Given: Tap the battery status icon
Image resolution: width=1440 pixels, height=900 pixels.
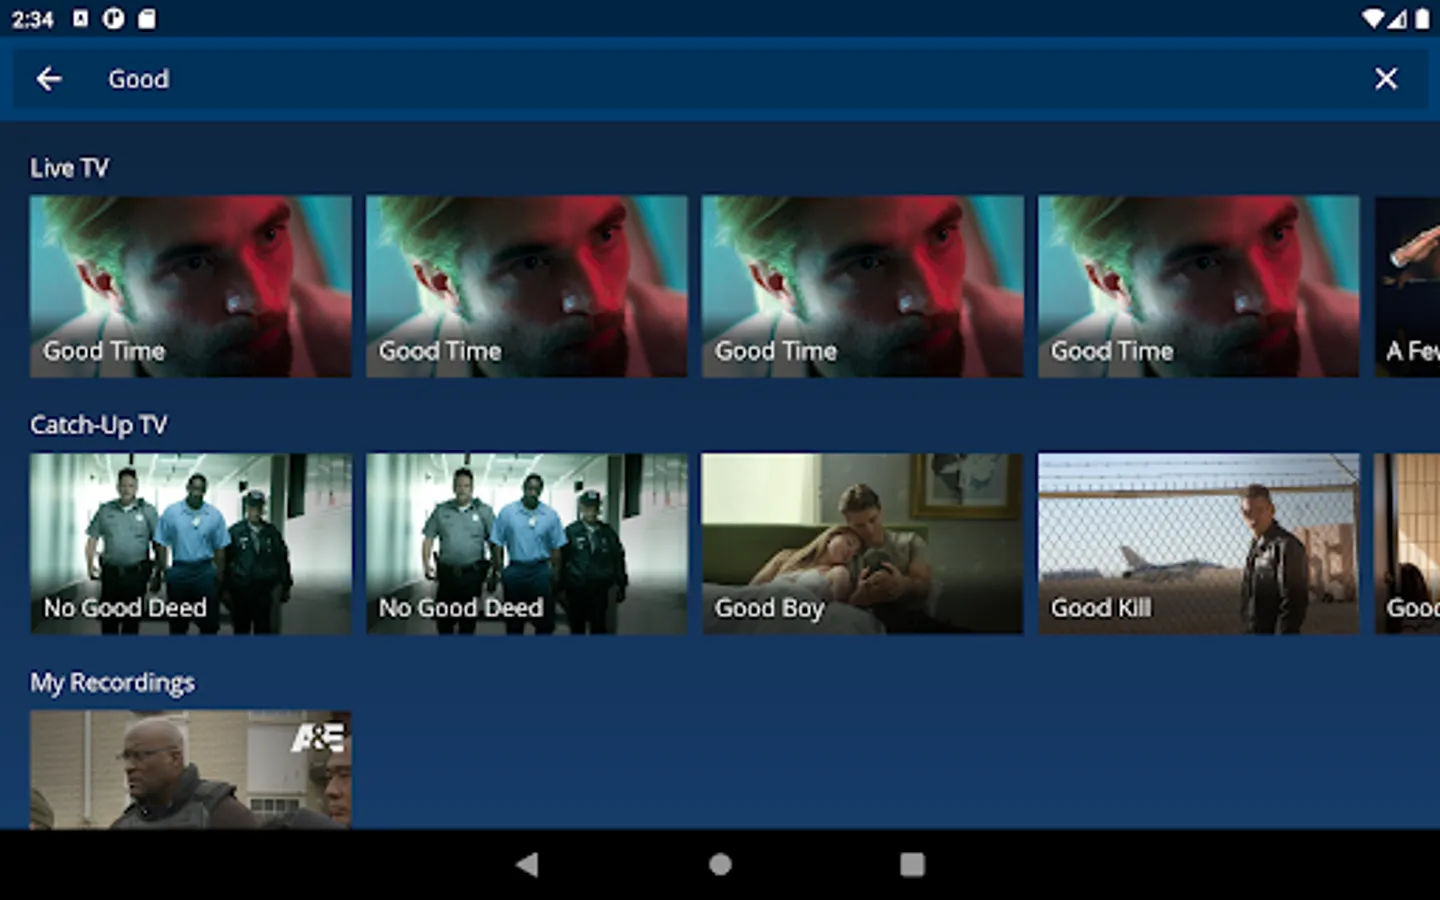Looking at the screenshot, I should click(x=1421, y=19).
